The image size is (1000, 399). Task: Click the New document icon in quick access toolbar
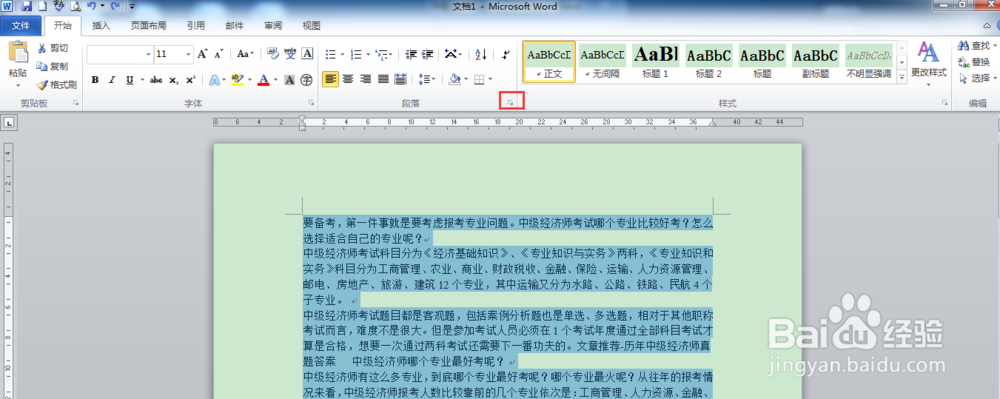click(x=42, y=6)
